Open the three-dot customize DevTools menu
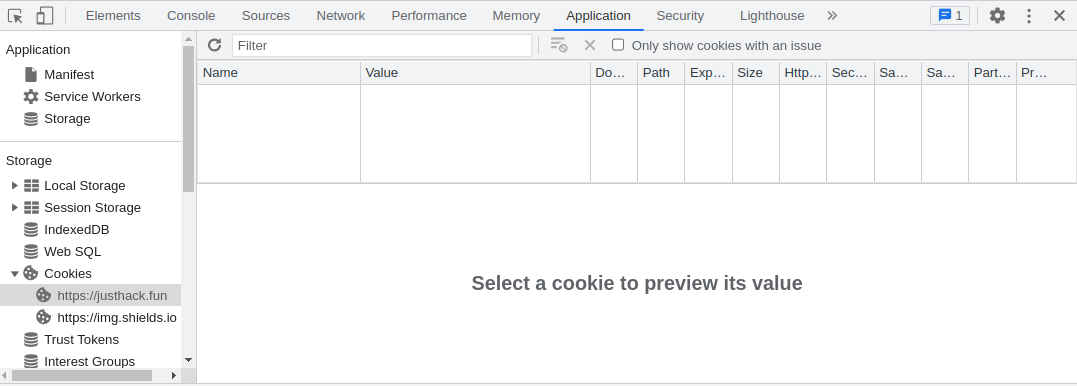Viewport: 1077px width, 386px height. 1029,16
